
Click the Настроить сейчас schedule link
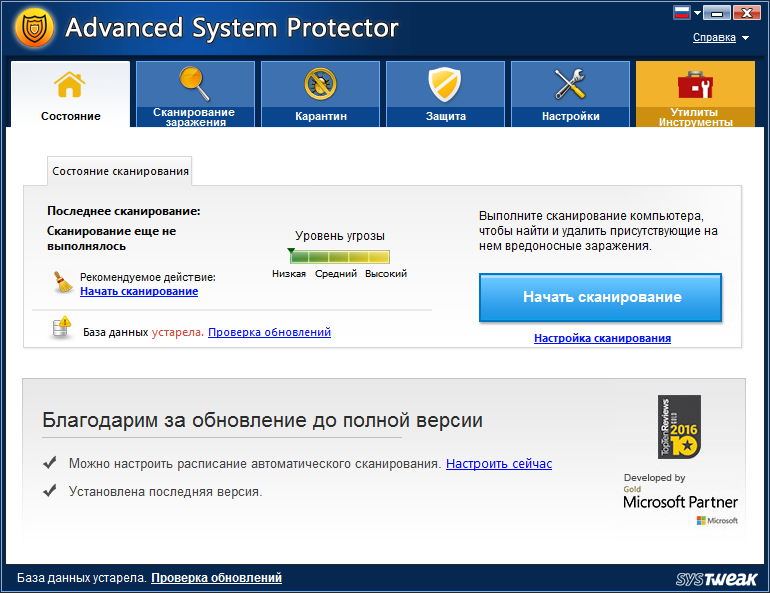(499, 463)
